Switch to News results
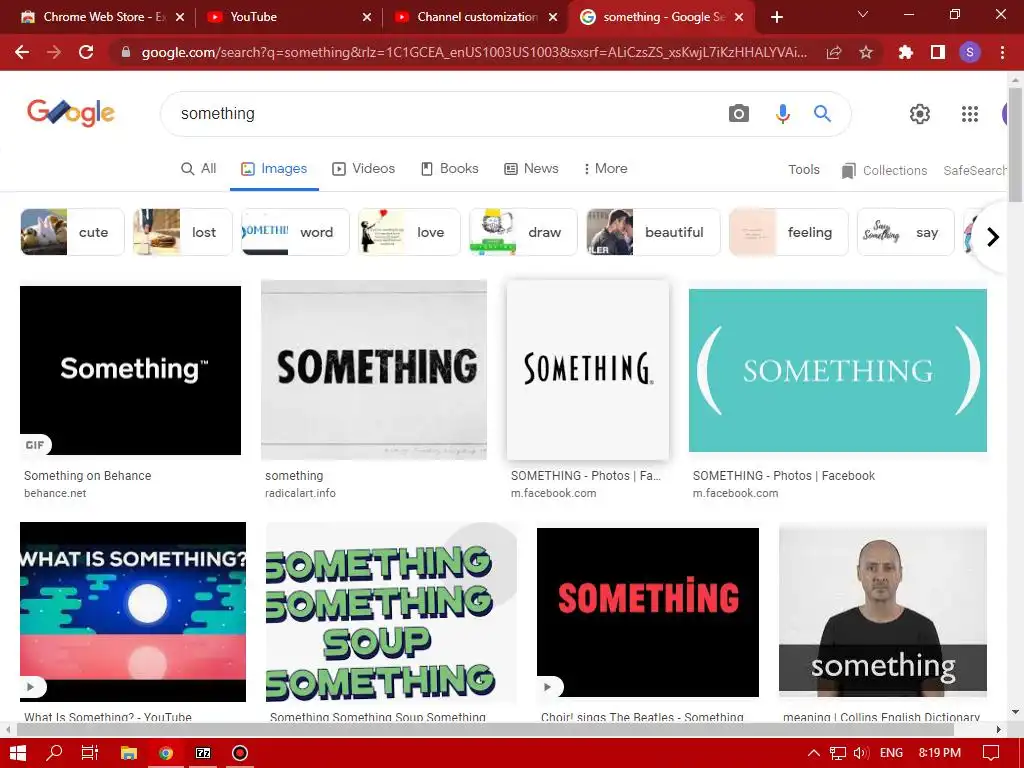 point(531,168)
